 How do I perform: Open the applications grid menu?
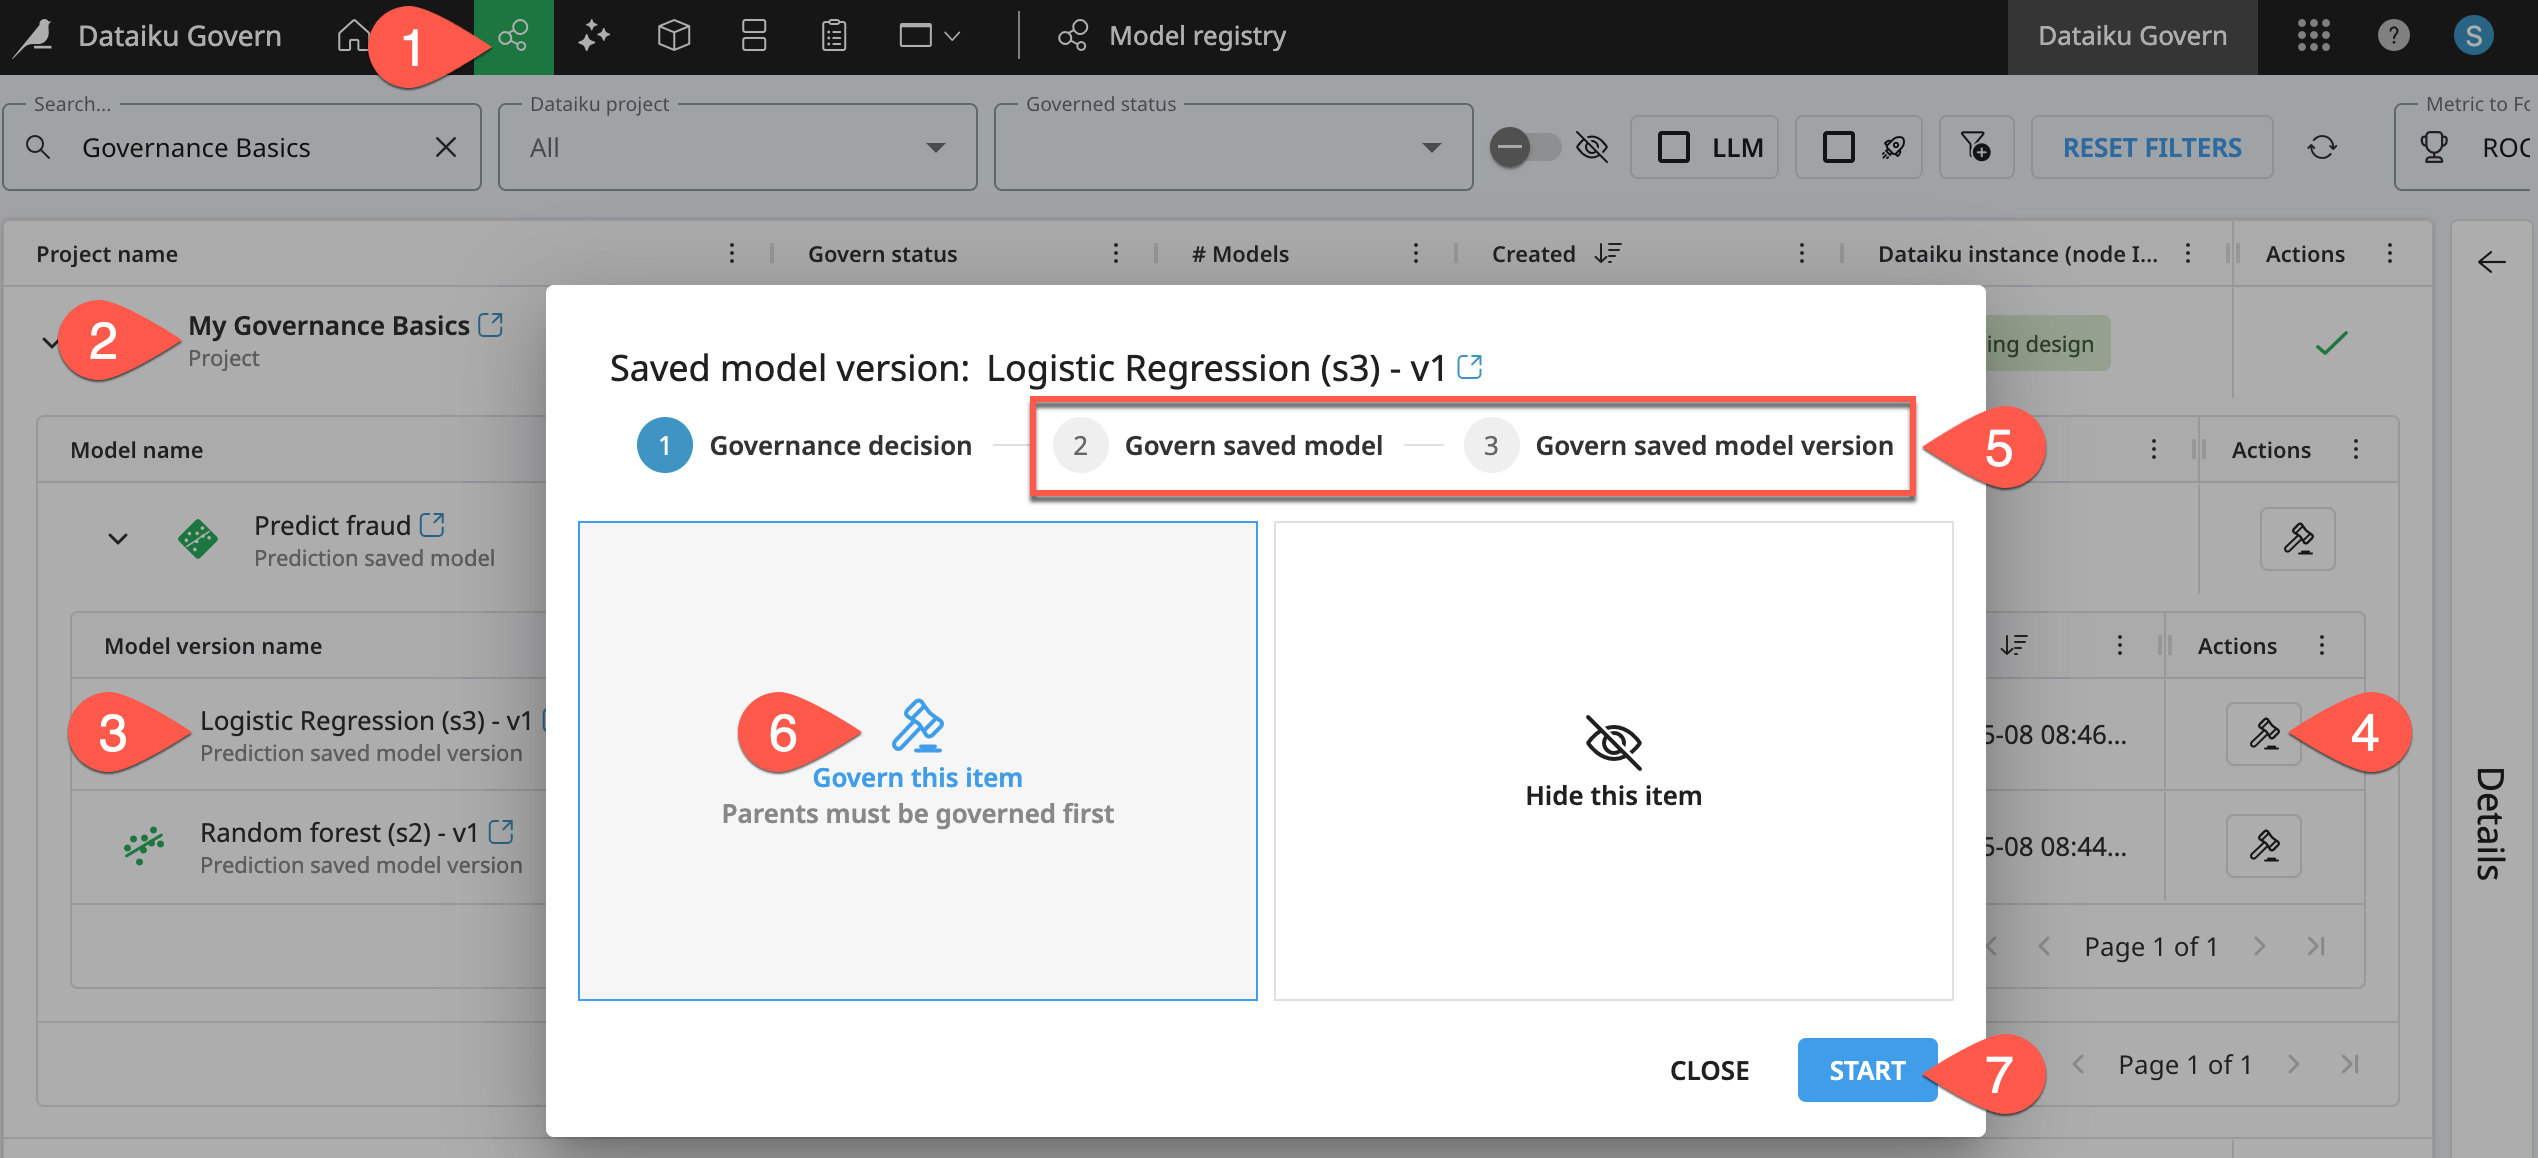pos(2313,37)
